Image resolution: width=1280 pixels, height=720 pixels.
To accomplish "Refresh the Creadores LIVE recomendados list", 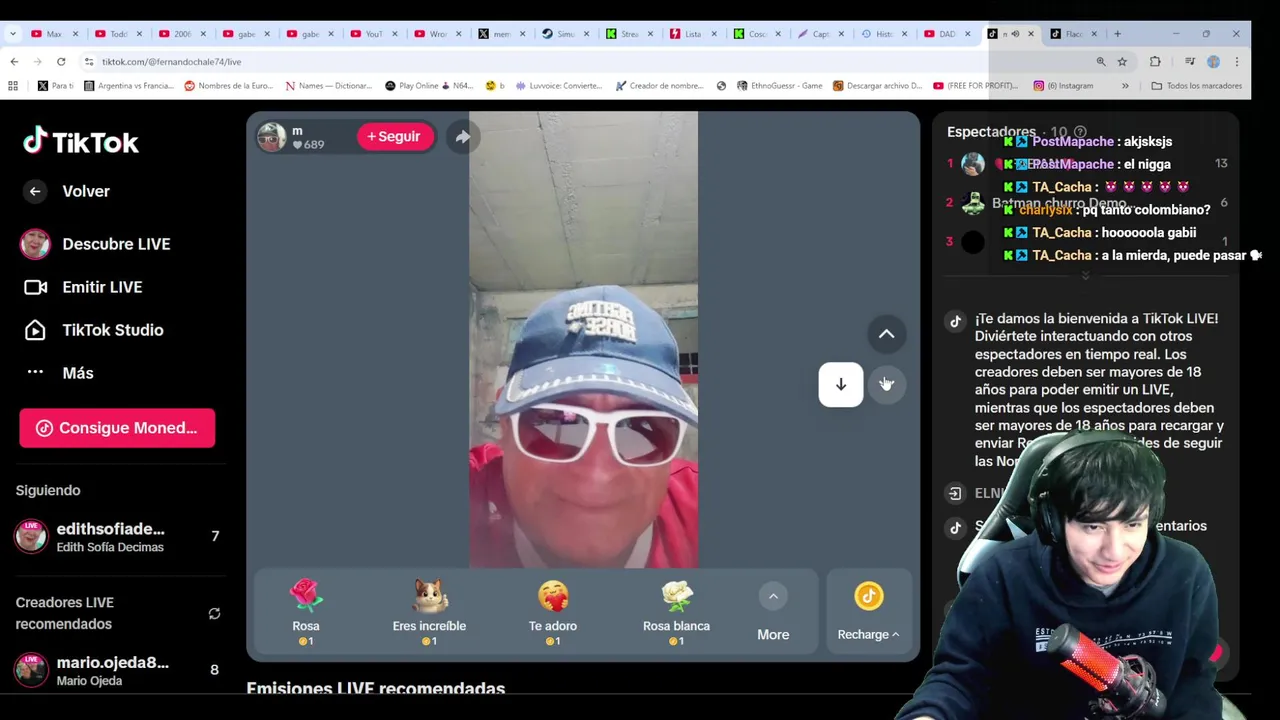I will (214, 613).
